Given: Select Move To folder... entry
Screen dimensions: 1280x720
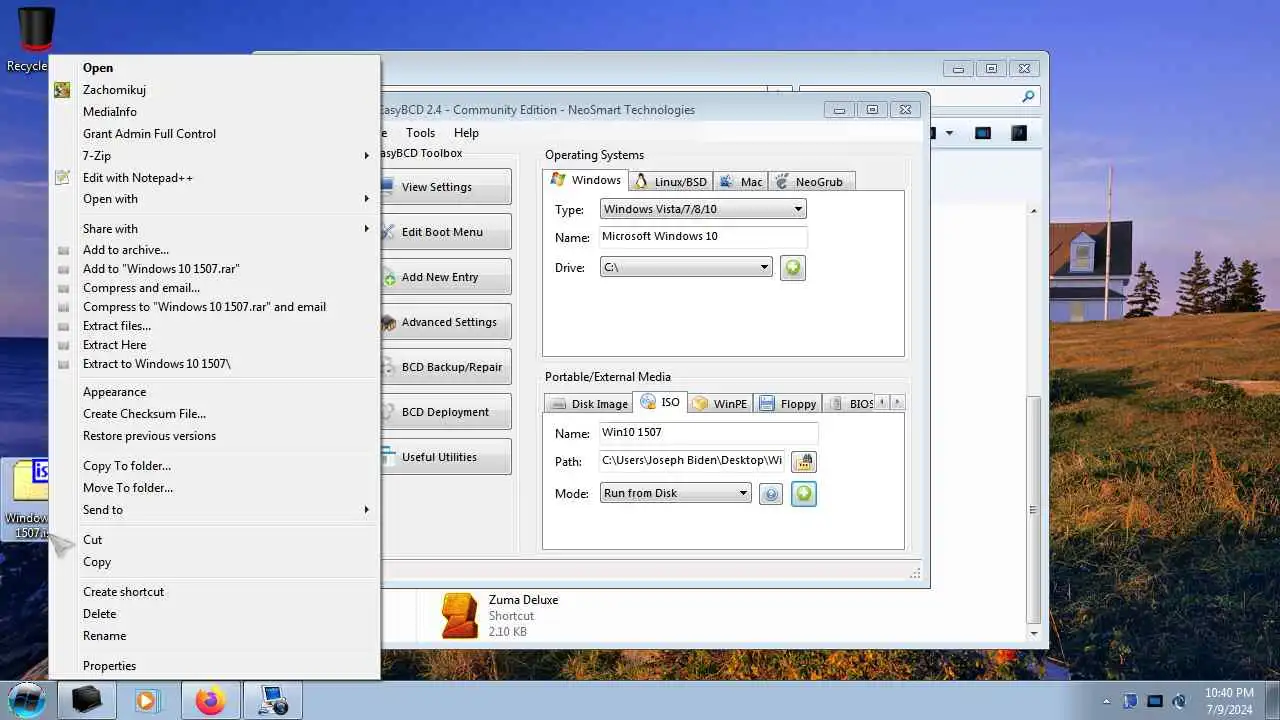Looking at the screenshot, I should (214, 488).
